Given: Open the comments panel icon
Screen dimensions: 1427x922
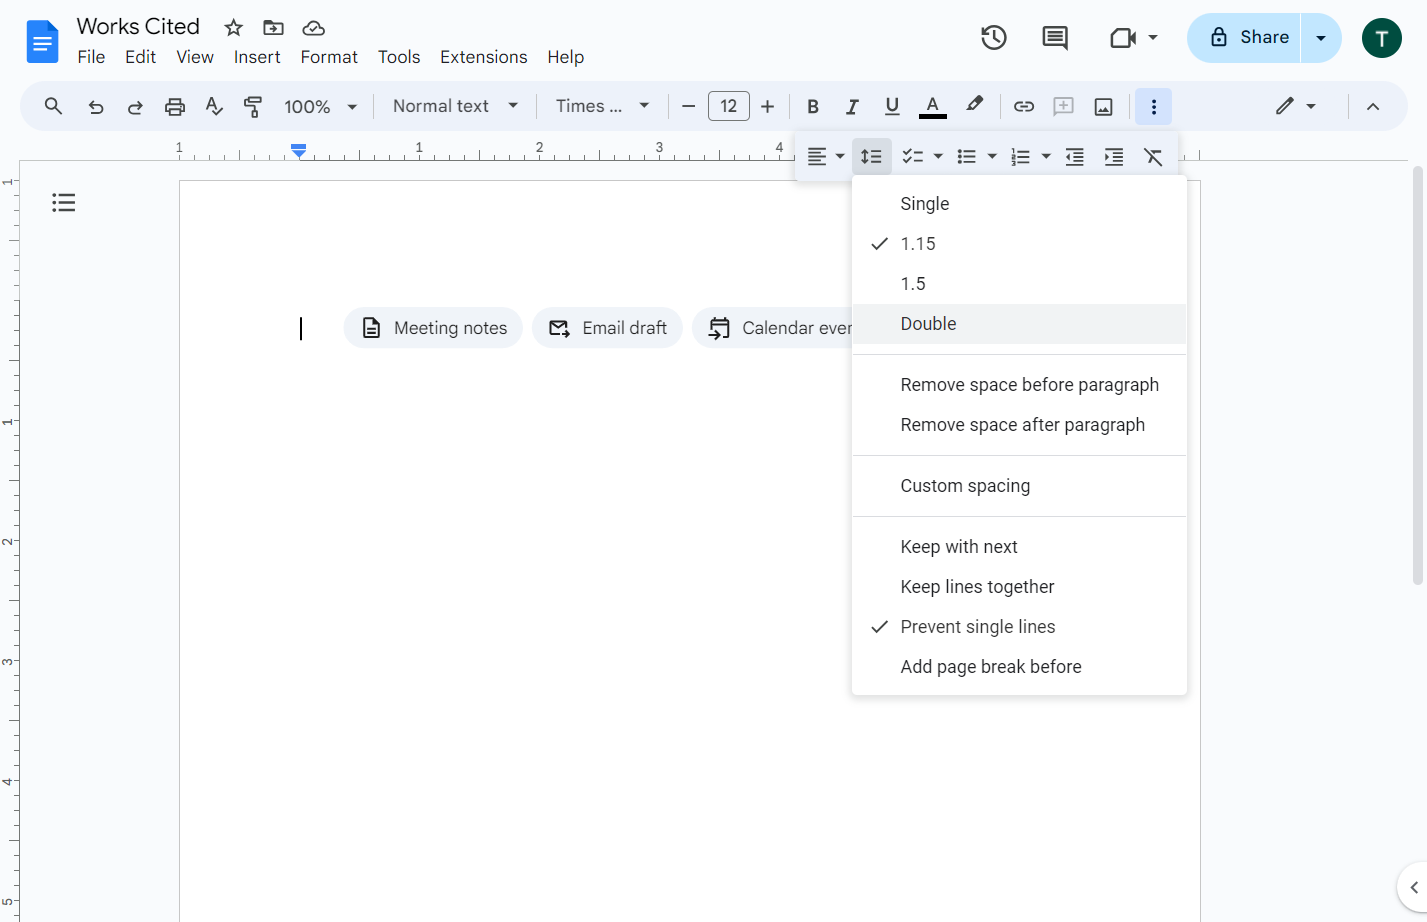Looking at the screenshot, I should 1054,38.
